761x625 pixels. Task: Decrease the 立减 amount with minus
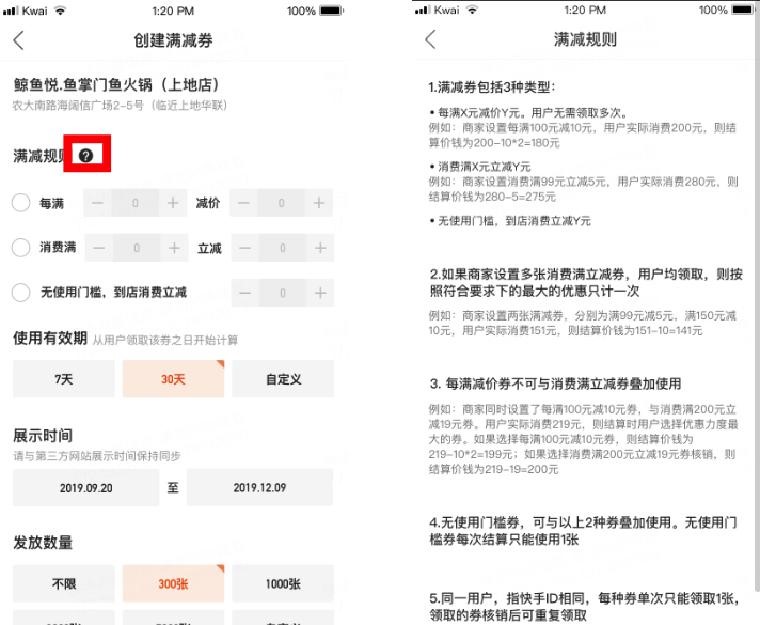click(x=245, y=248)
